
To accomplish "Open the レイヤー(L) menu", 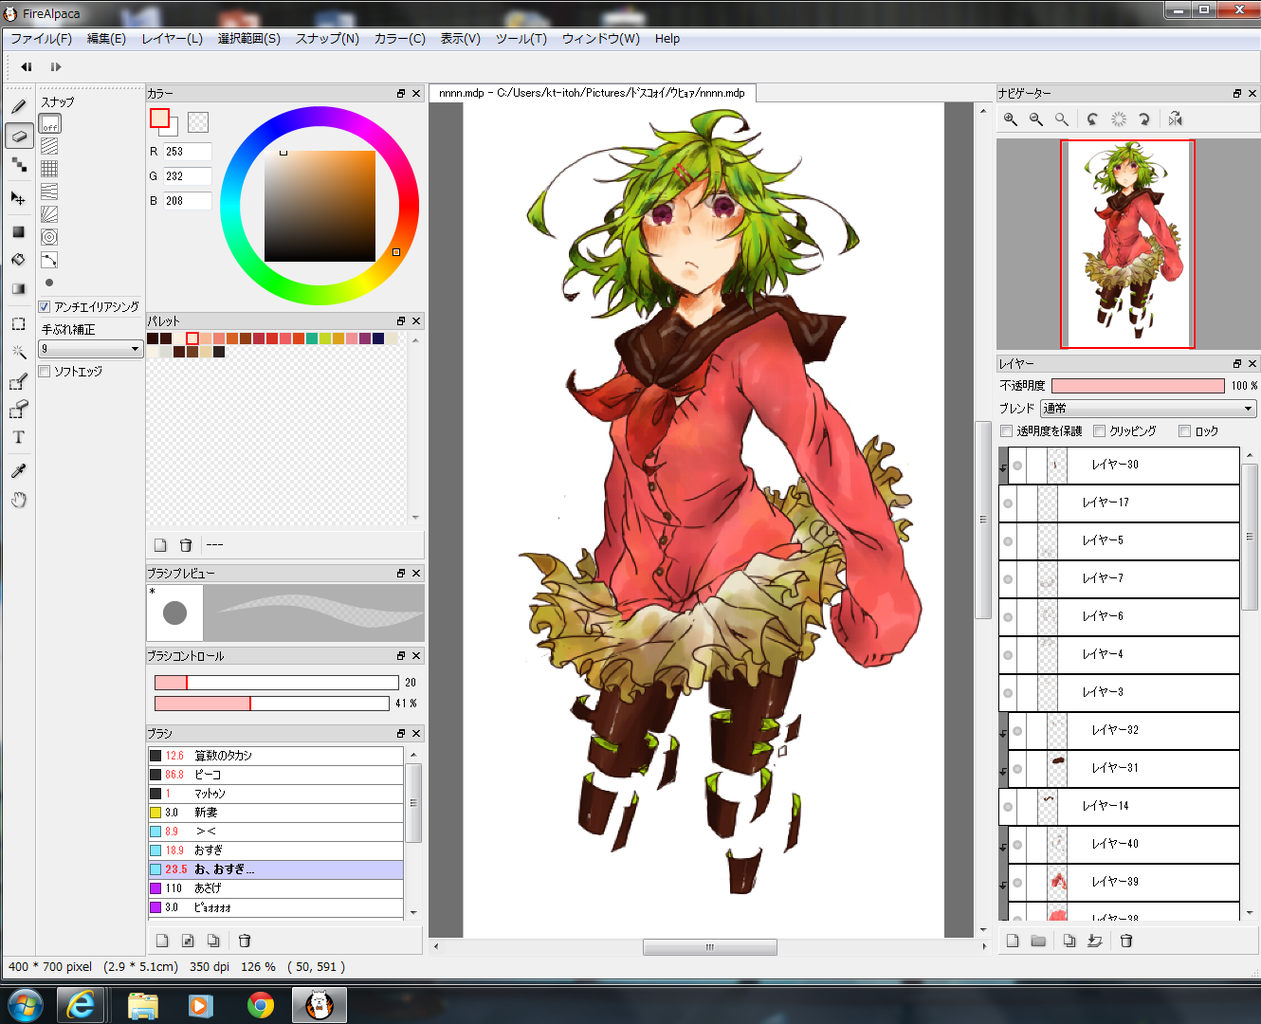I will coord(172,39).
